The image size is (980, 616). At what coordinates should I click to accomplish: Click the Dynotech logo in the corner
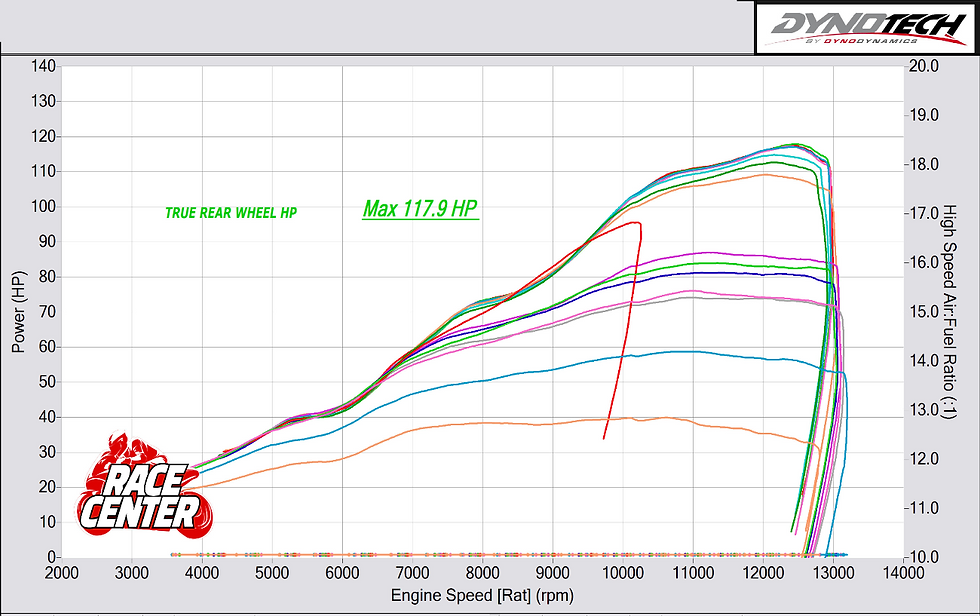click(867, 27)
